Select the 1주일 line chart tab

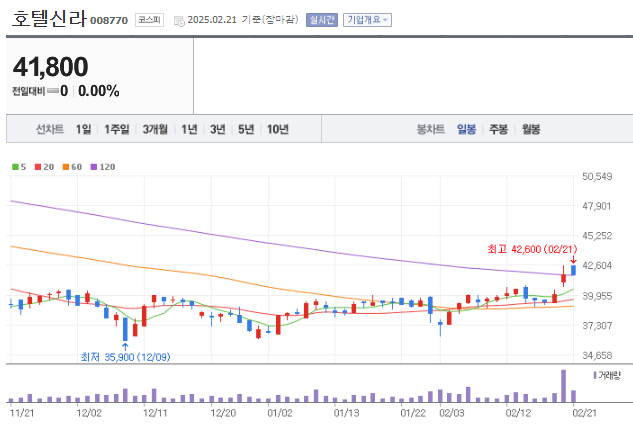117,129
